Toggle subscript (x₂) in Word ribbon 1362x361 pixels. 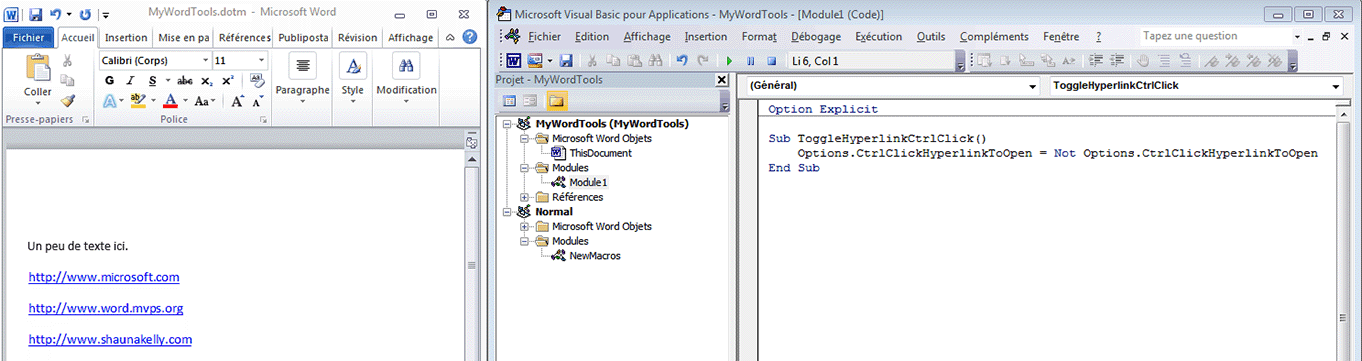pos(207,80)
